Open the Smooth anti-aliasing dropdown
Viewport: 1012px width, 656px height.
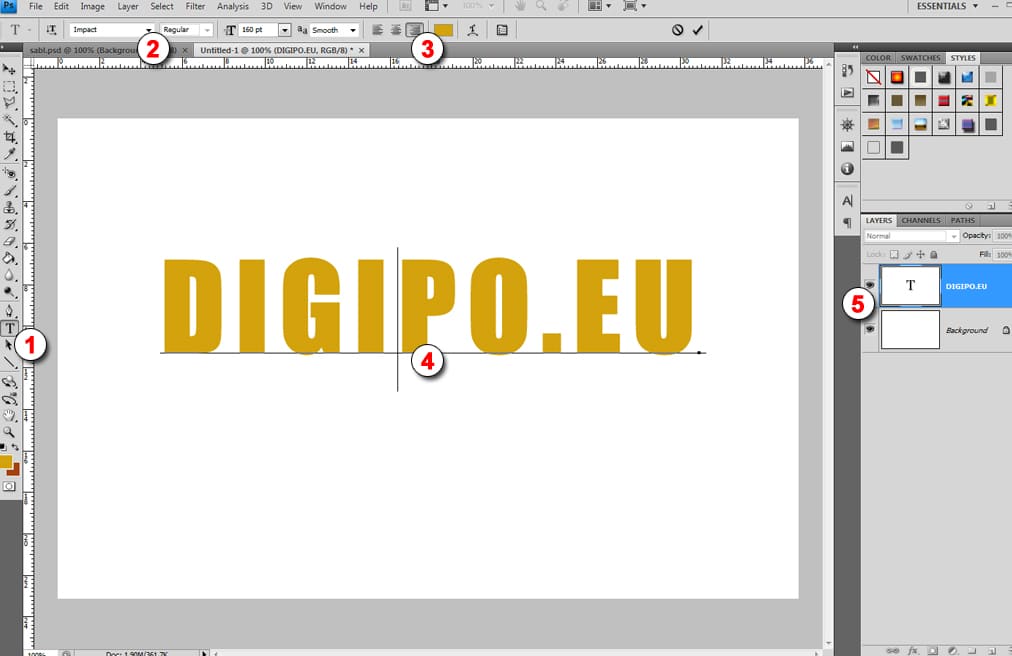point(353,30)
